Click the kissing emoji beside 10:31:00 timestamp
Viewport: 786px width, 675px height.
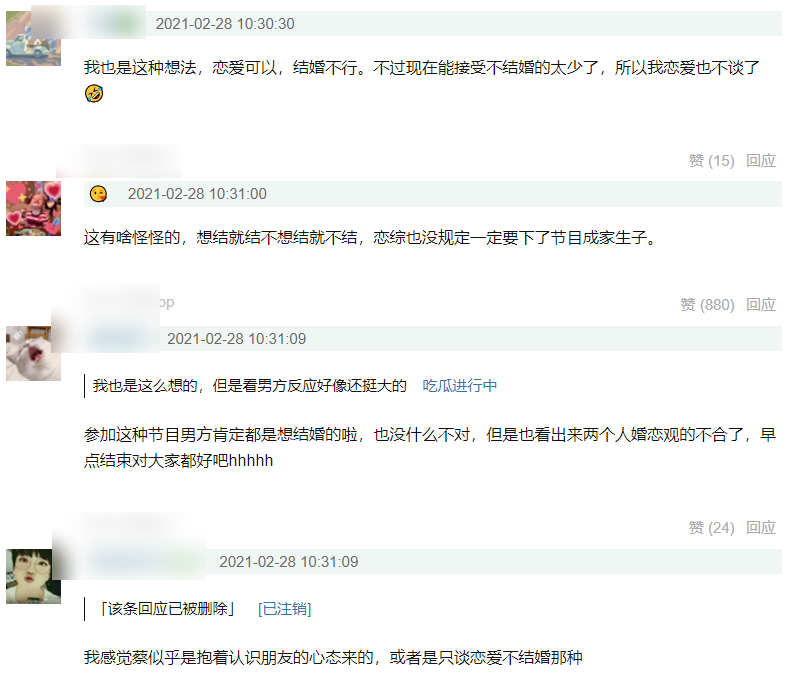tap(98, 193)
